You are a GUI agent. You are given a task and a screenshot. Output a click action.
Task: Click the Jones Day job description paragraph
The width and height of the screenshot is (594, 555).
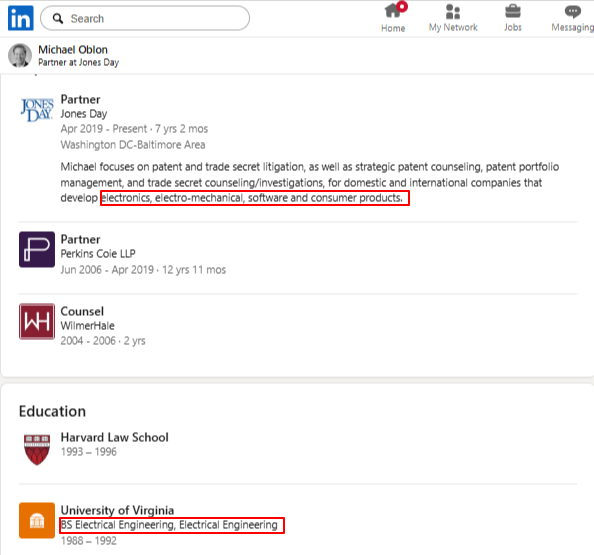pos(310,182)
